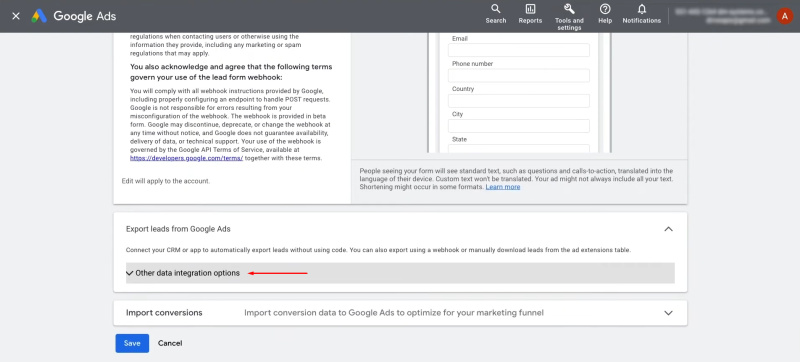Click the account avatar 'A'
Image resolution: width=800 pixels, height=362 pixels.
[785, 16]
